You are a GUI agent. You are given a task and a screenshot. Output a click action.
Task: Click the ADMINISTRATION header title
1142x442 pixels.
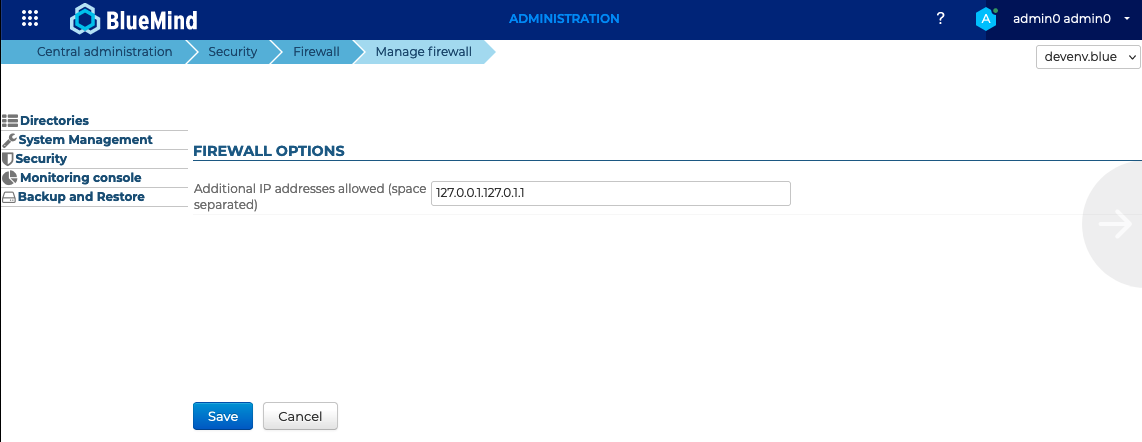[564, 19]
